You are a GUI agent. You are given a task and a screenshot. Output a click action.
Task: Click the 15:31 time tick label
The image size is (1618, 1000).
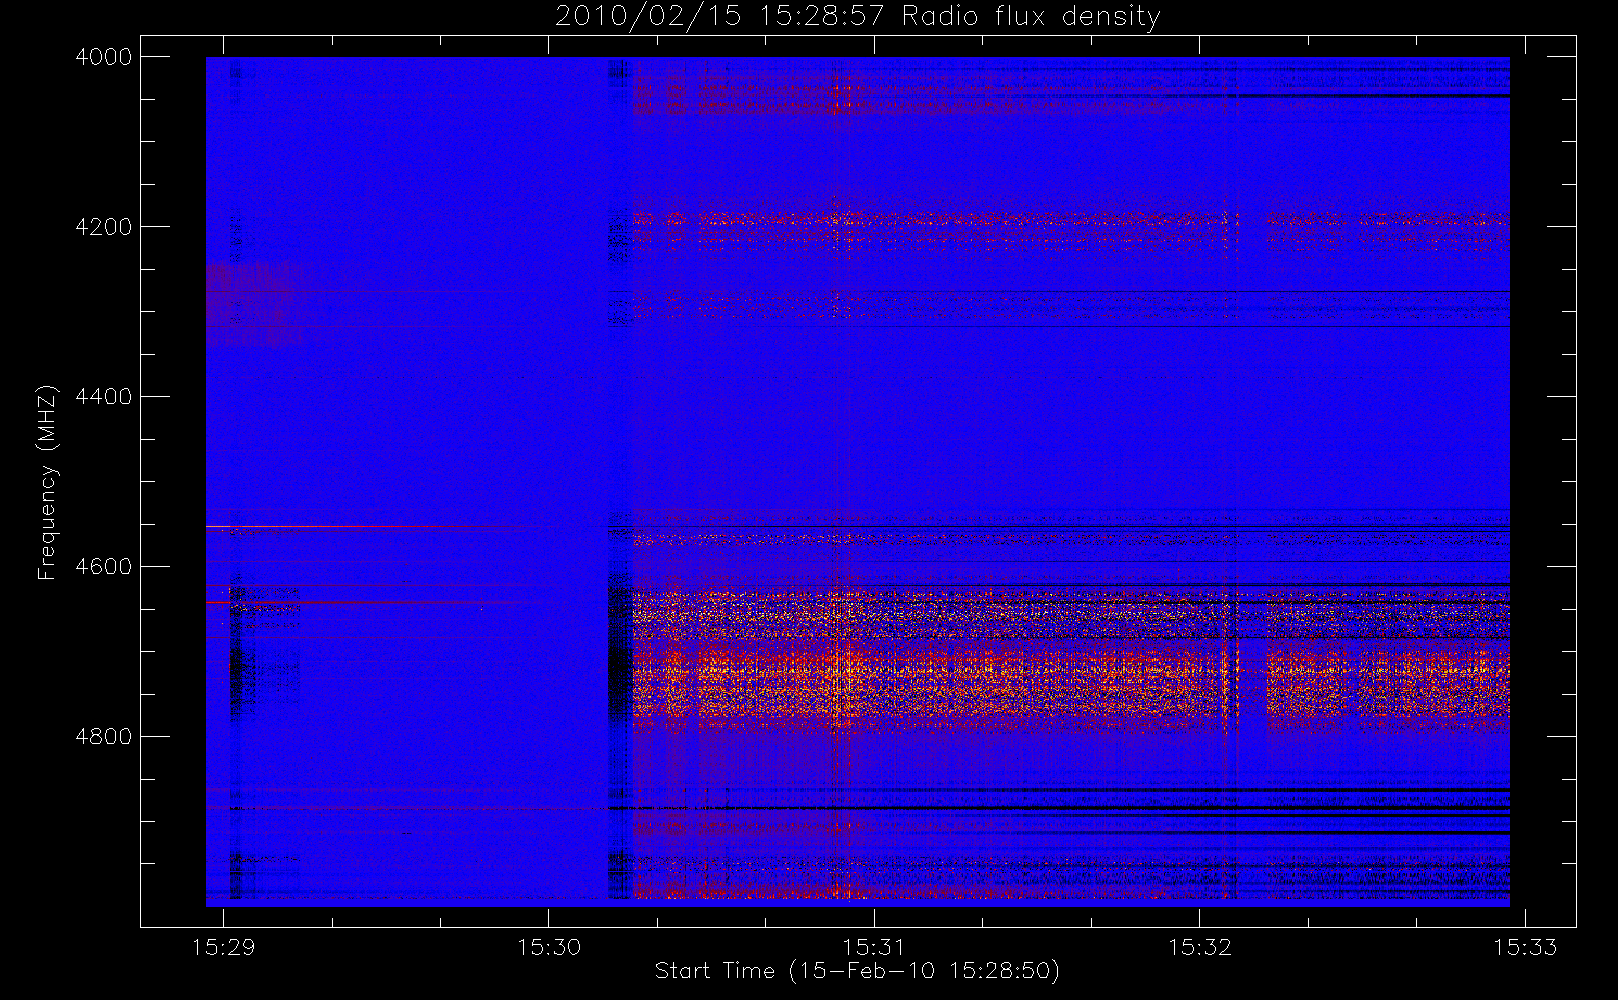(874, 947)
